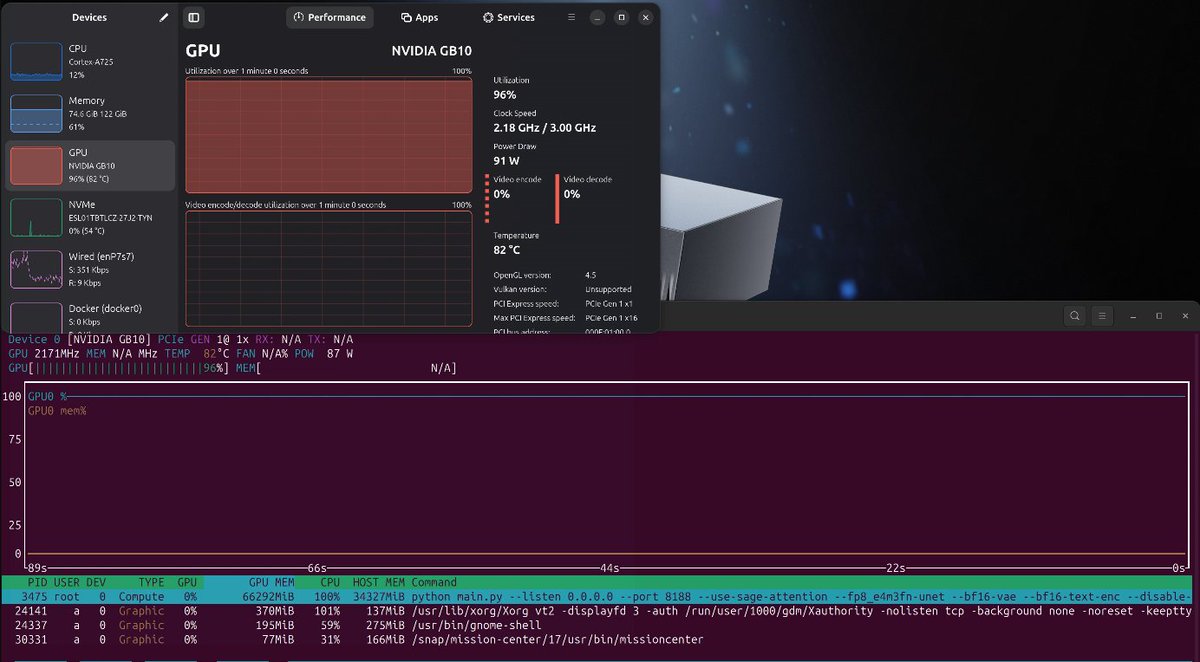Toggle the sidebar panel icon
Screen dimensions: 1200x662
194,17
